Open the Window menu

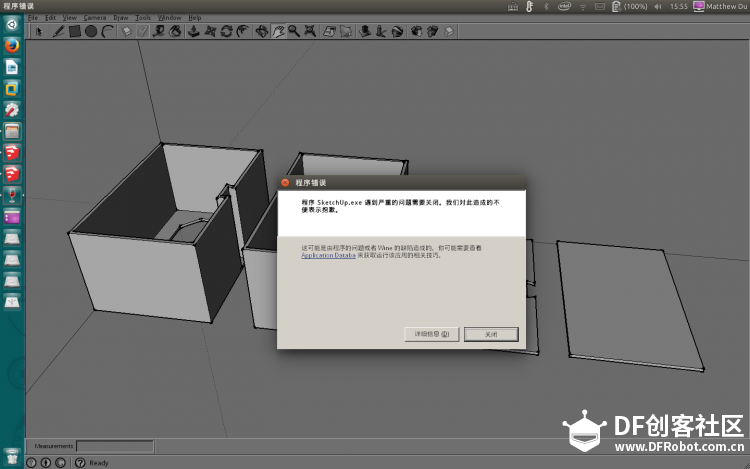coord(170,18)
